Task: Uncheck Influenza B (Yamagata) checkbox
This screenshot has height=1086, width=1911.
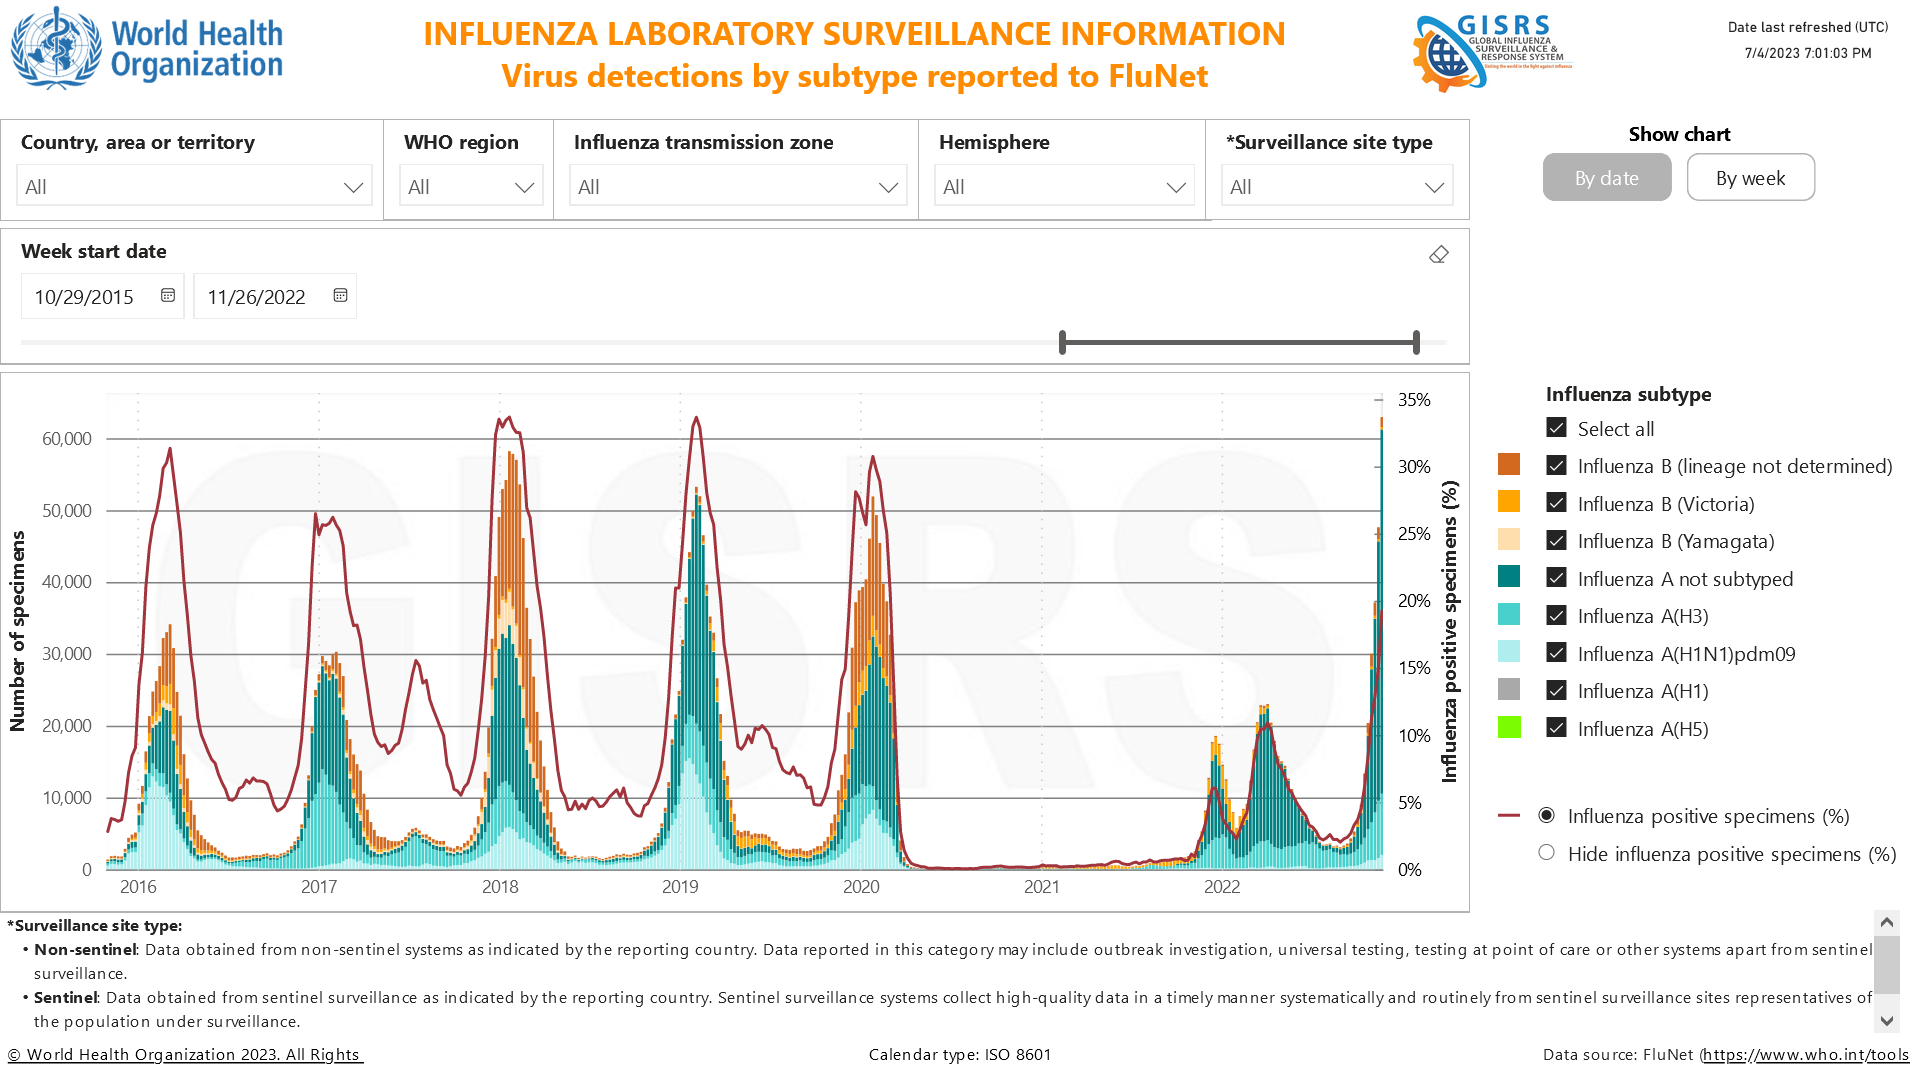Action: [x=1556, y=540]
